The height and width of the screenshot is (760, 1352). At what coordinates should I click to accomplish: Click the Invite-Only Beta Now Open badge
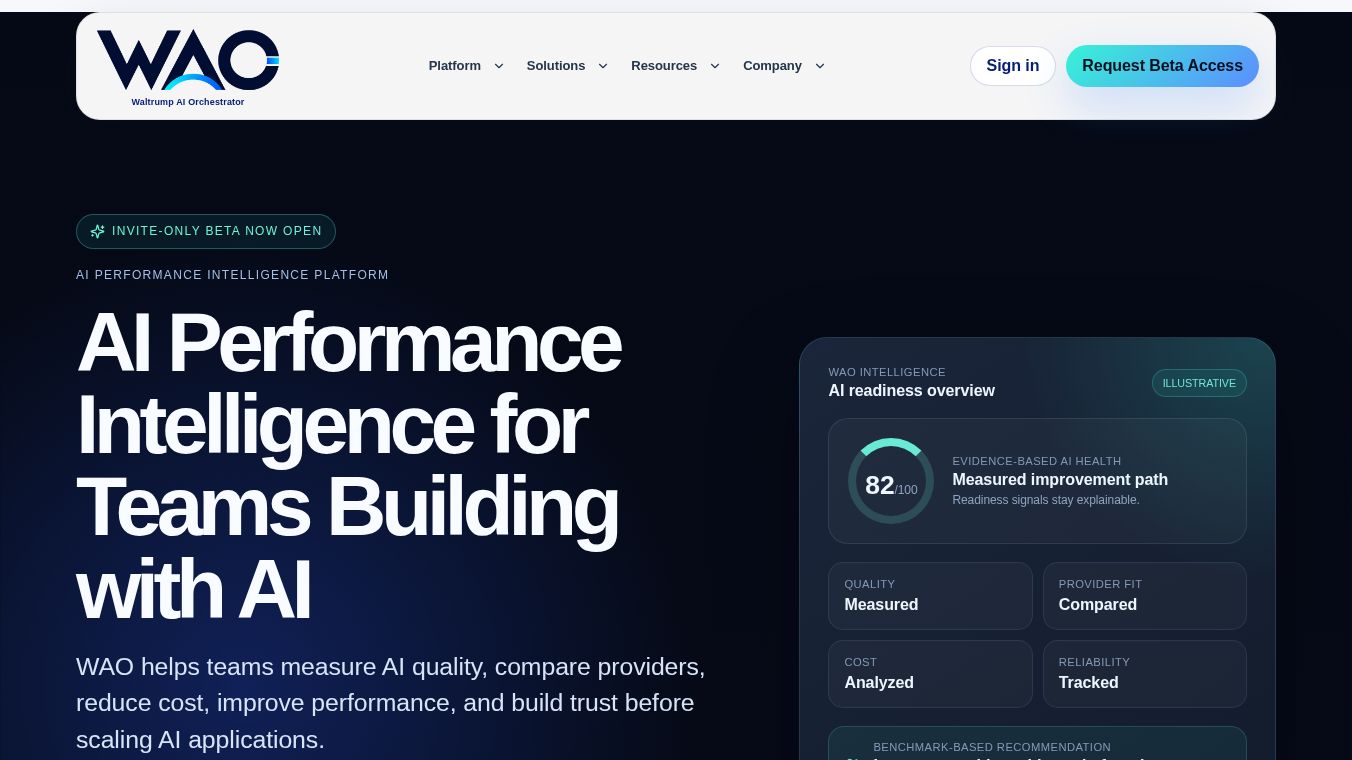tap(206, 231)
